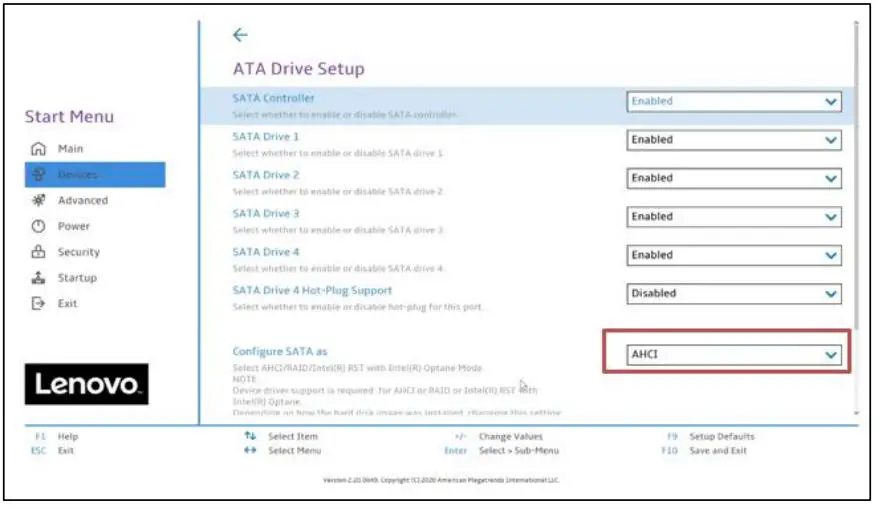Open the SATA Drive 4 dropdown
This screenshot has height=509, width=882.
coord(734,255)
